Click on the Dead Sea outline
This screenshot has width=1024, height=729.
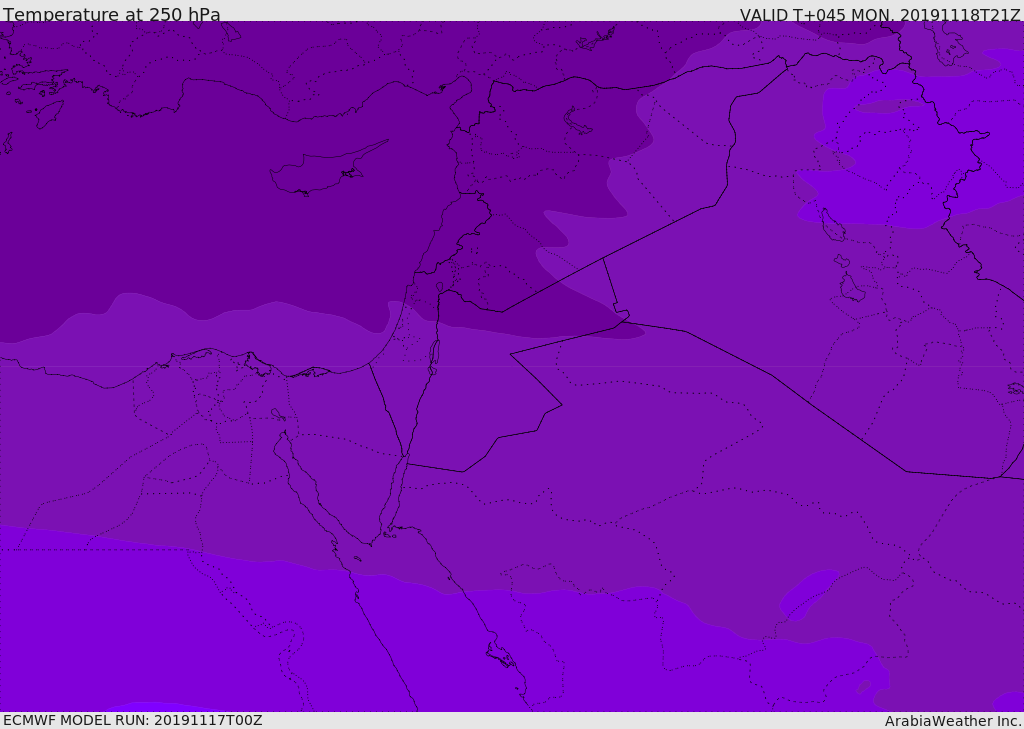(x=434, y=353)
